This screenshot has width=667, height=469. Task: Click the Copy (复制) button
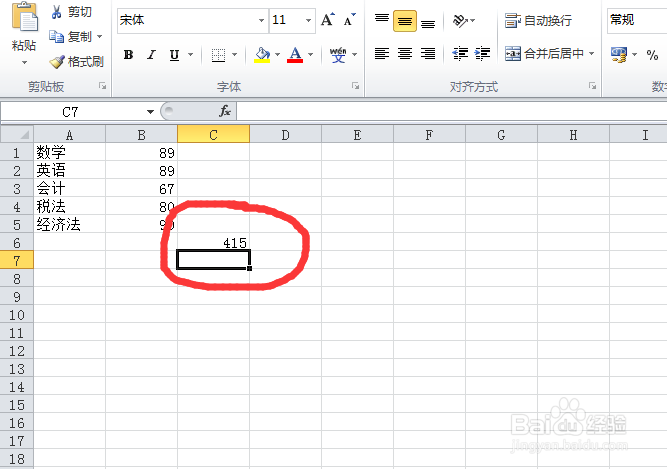click(70, 37)
